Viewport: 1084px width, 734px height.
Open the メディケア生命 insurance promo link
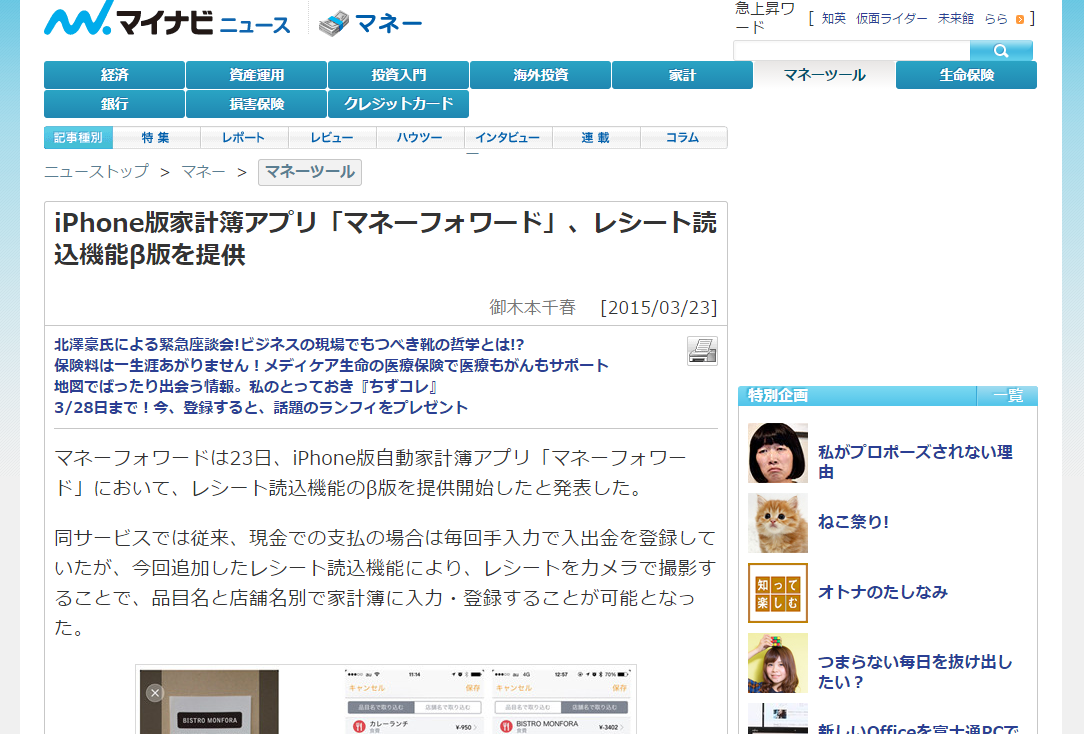point(331,366)
